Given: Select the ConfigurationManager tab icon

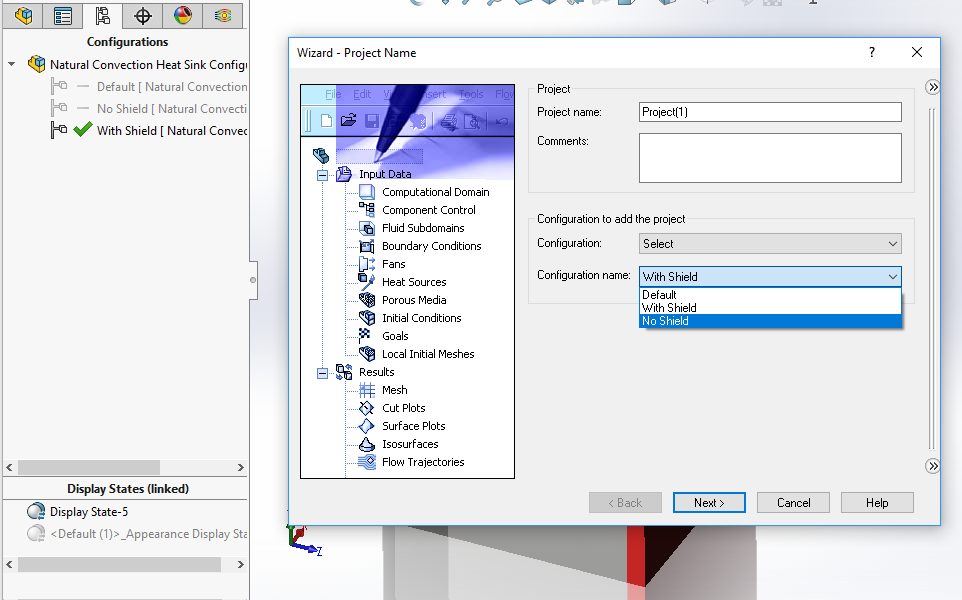Looking at the screenshot, I should click(102, 15).
